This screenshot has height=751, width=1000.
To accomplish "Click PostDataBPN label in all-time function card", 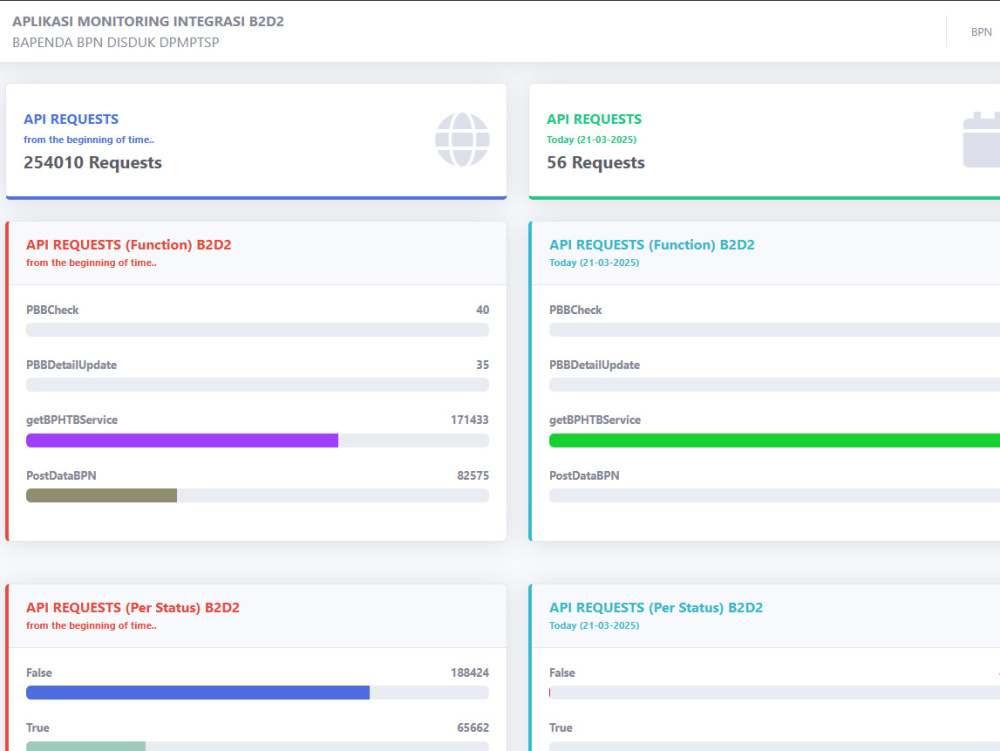I will click(x=61, y=476).
